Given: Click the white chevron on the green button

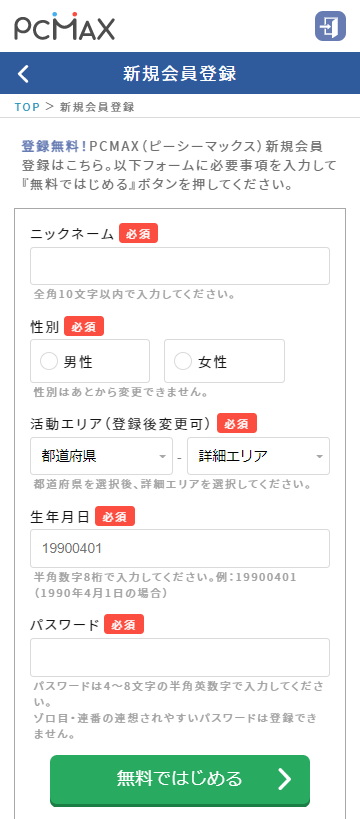Looking at the screenshot, I should [x=284, y=779].
